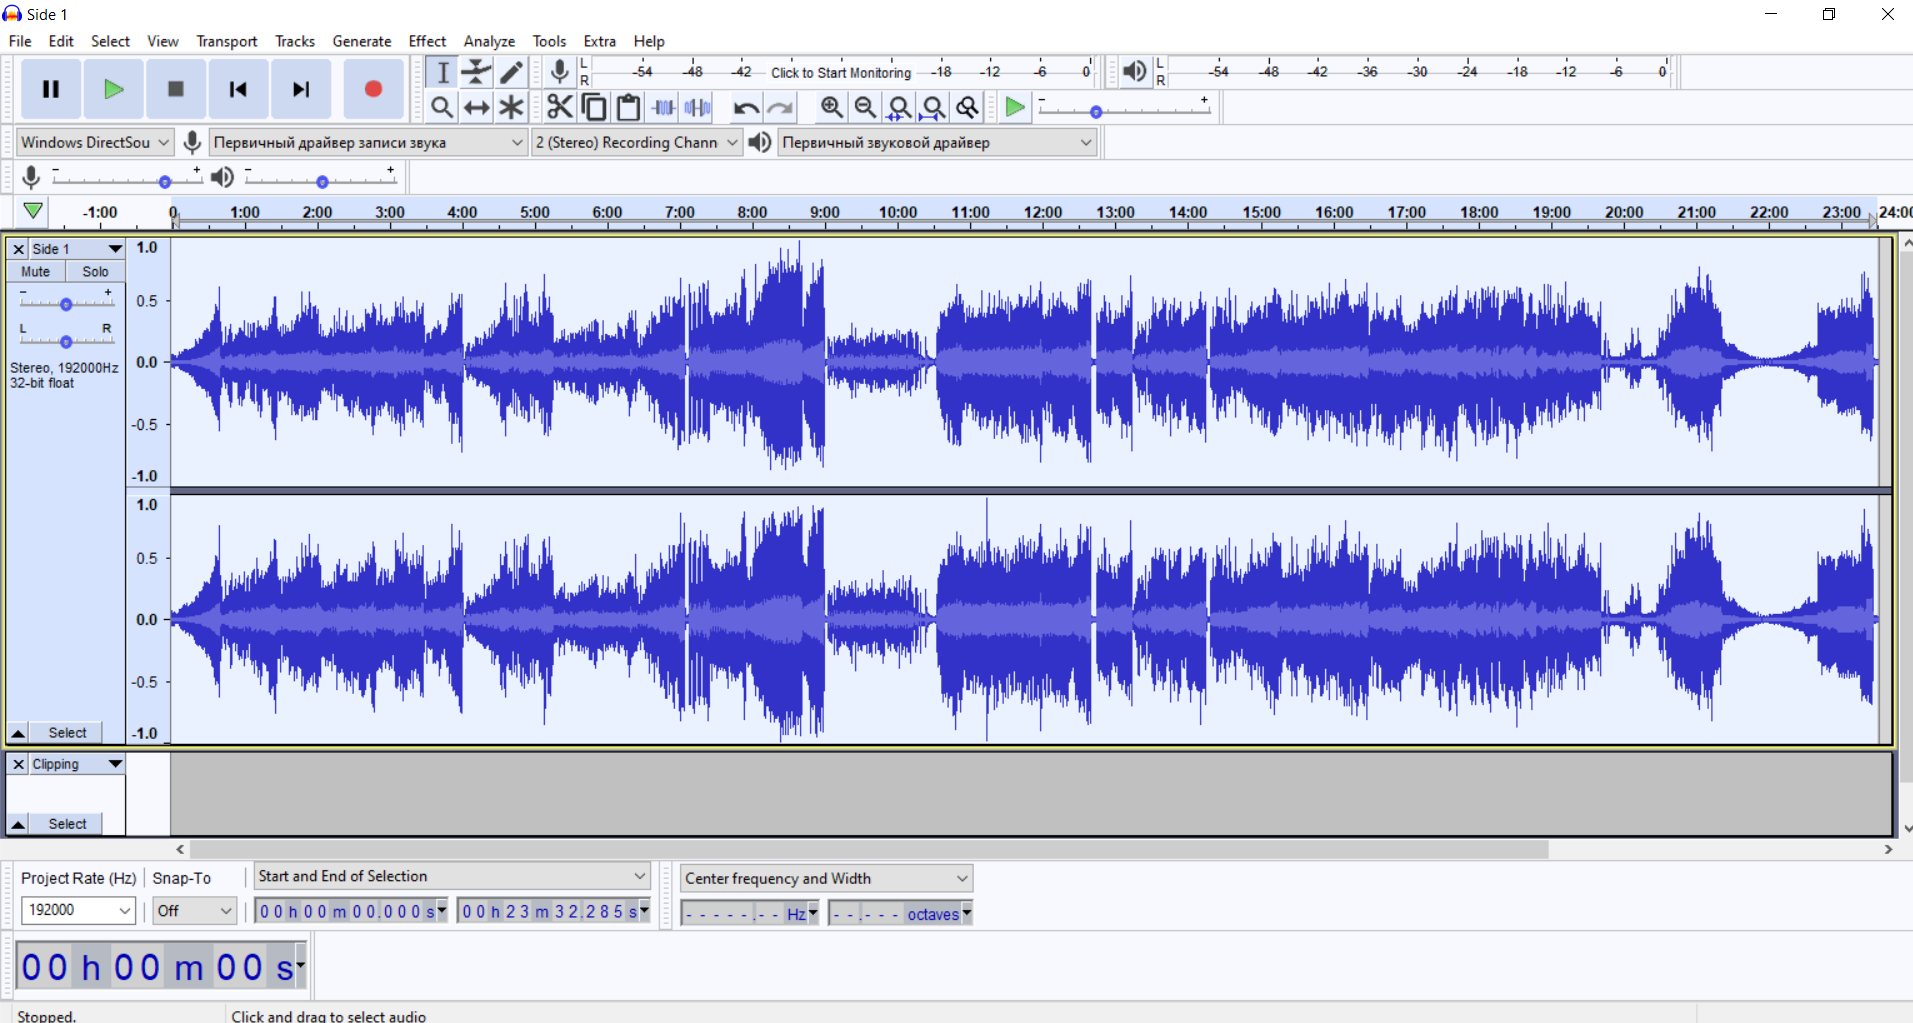Click the Fit project to width icon
Image resolution: width=1913 pixels, height=1023 pixels.
(933, 107)
